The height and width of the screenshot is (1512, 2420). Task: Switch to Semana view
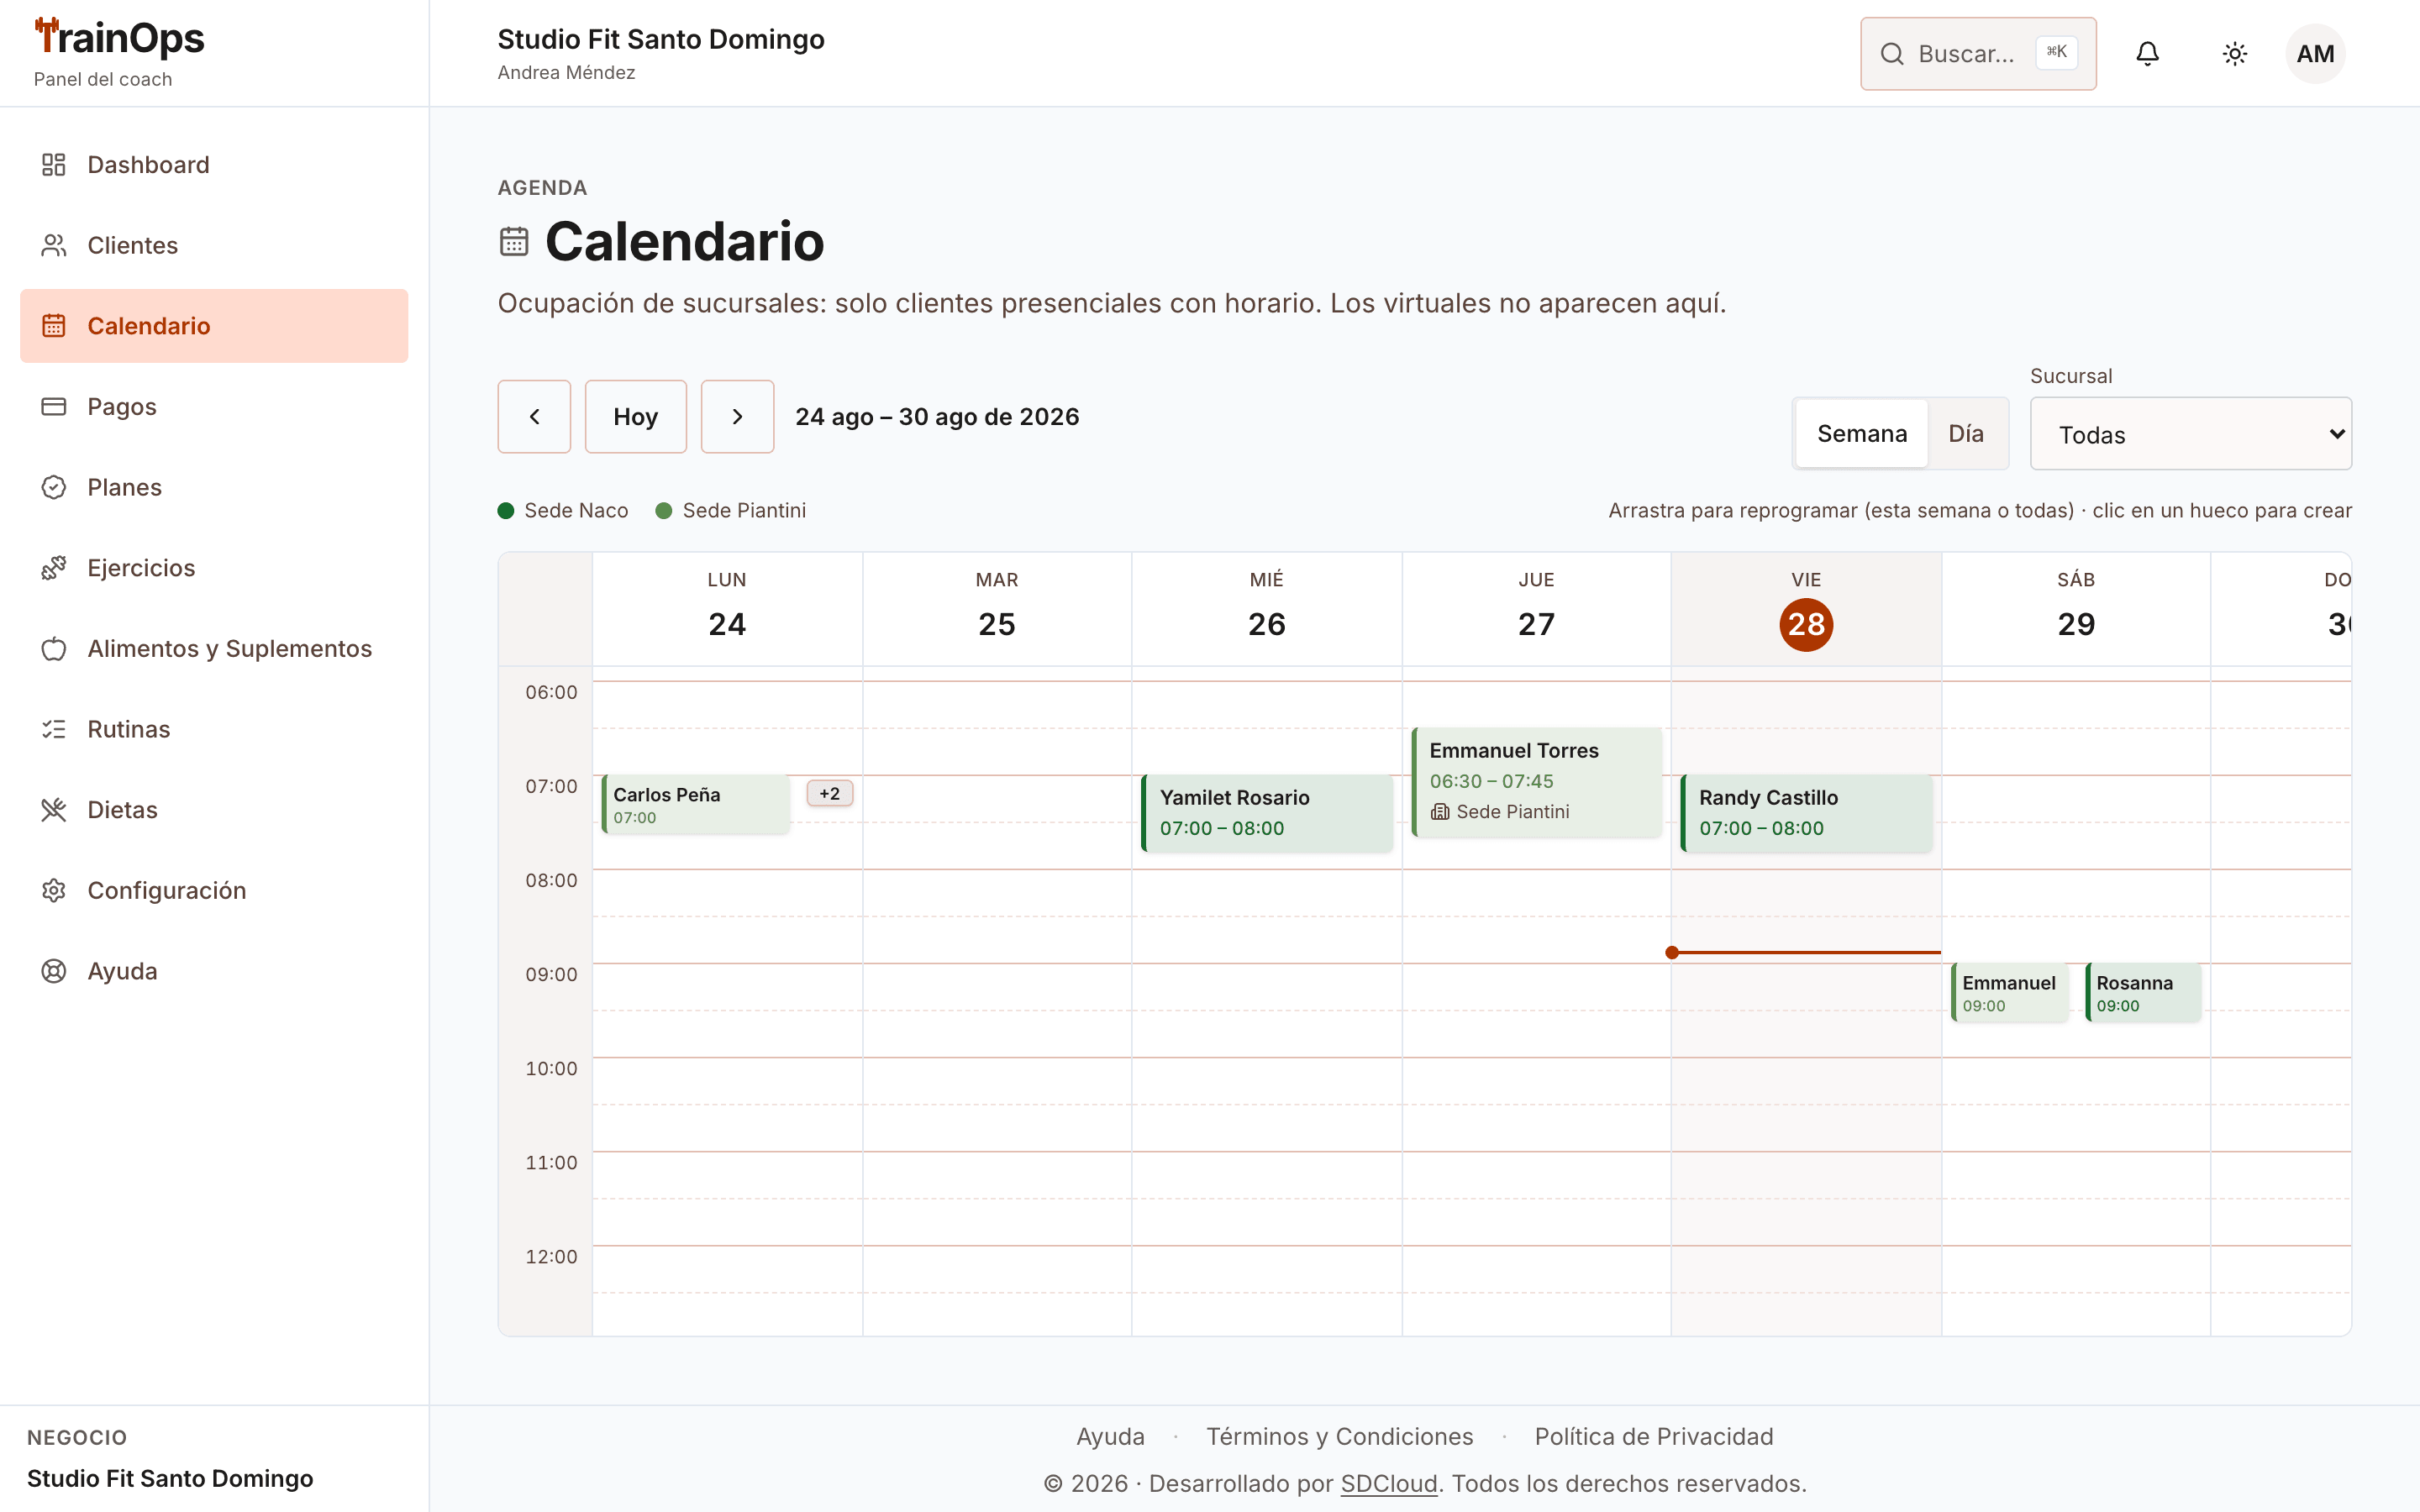(1862, 434)
